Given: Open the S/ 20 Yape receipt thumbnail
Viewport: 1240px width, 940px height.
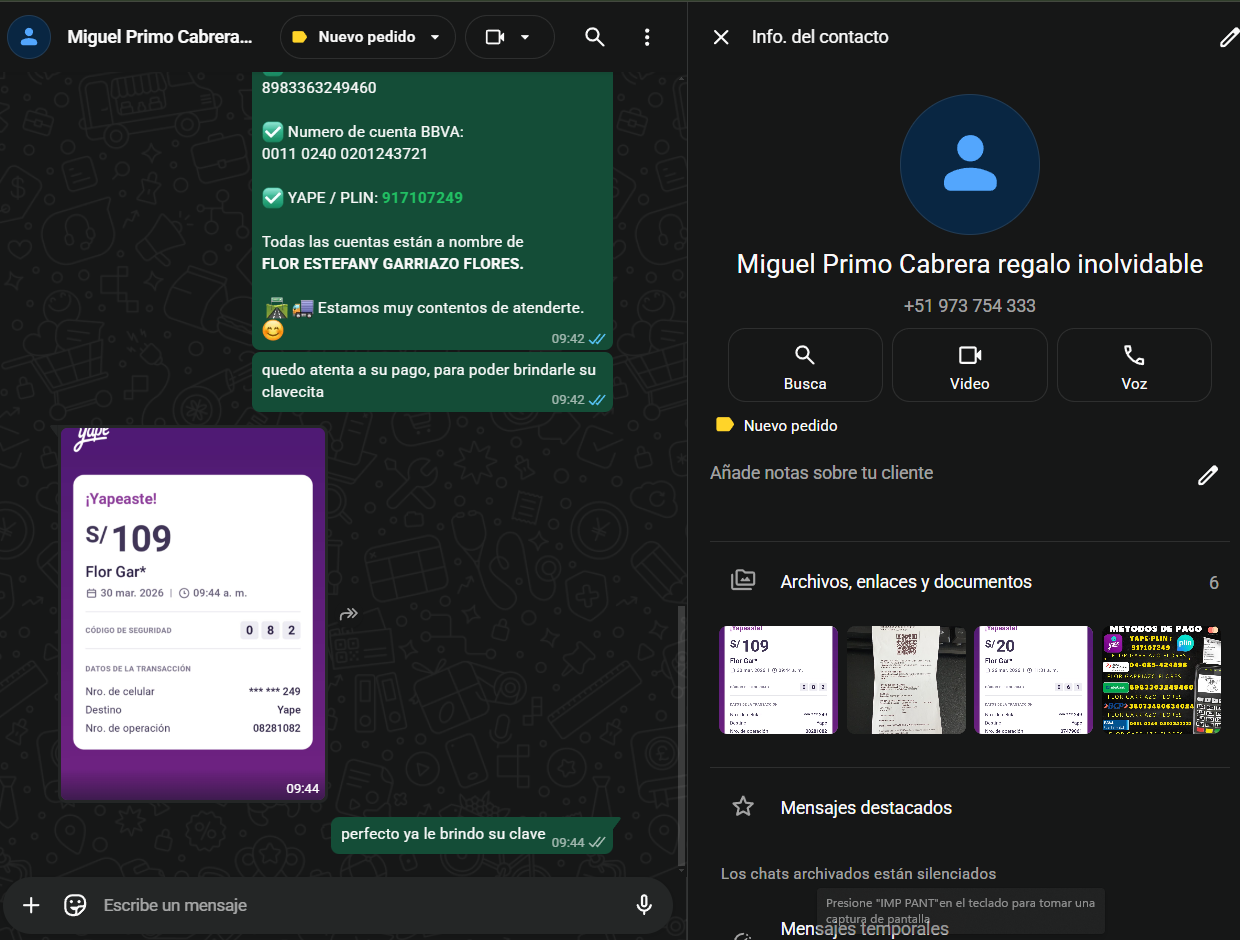Looking at the screenshot, I should point(1033,680).
